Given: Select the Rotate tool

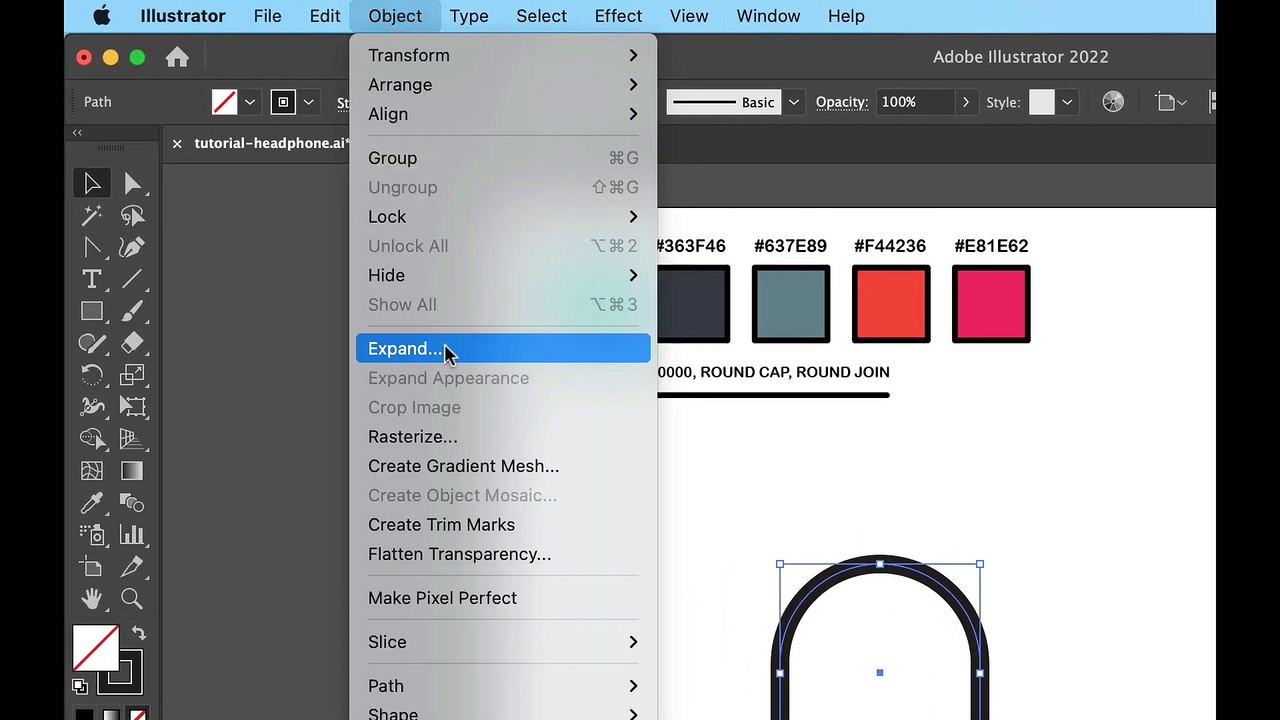Looking at the screenshot, I should coord(92,375).
